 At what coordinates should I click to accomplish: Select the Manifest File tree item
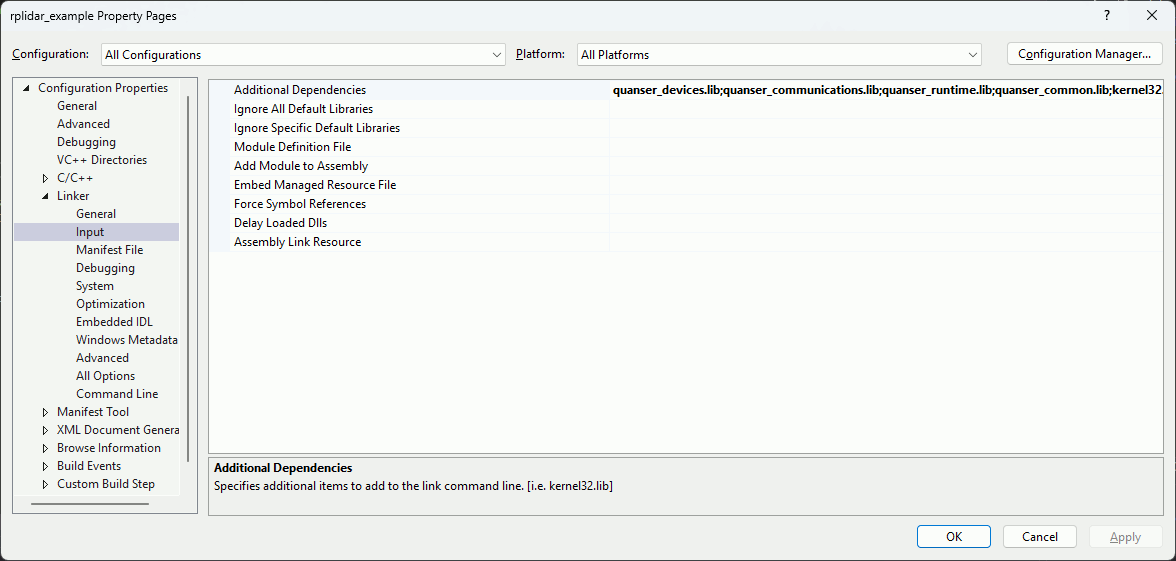pyautogui.click(x=109, y=250)
